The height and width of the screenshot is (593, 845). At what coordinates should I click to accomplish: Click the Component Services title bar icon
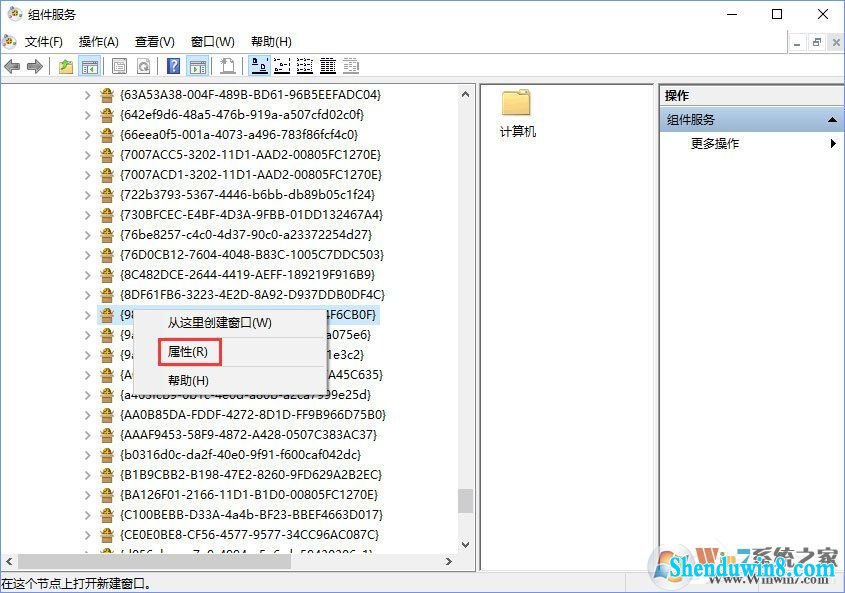click(15, 13)
